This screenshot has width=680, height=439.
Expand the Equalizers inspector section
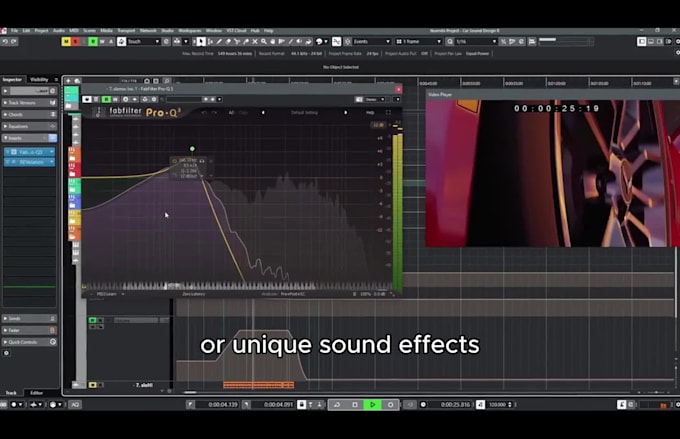coord(29,126)
